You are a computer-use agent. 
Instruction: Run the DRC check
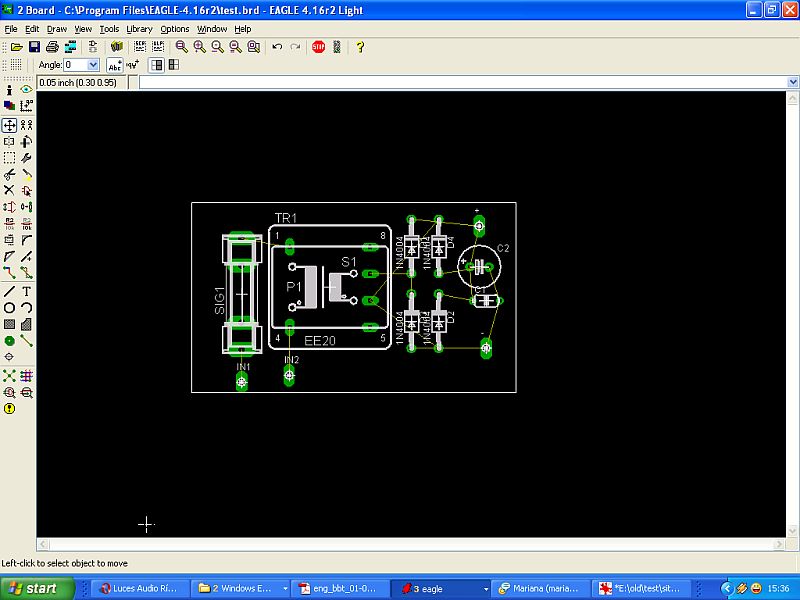coord(27,392)
